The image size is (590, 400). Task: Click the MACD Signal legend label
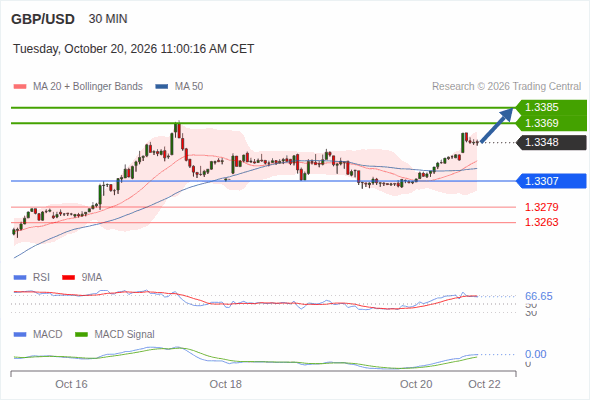pyautogui.click(x=125, y=334)
